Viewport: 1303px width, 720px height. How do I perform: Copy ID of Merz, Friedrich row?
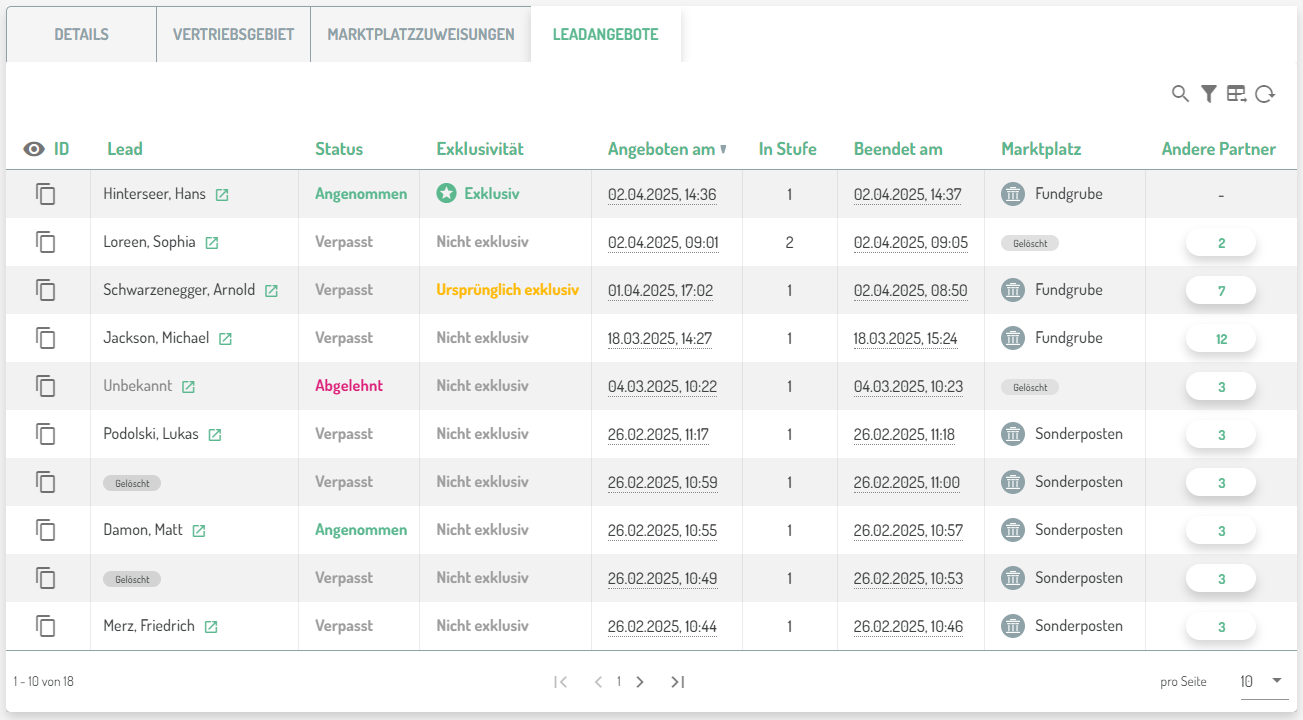coord(46,626)
